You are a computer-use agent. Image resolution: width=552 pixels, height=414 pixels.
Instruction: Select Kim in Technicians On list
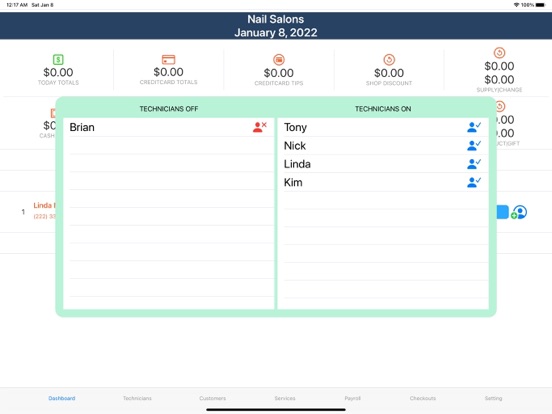(x=383, y=182)
